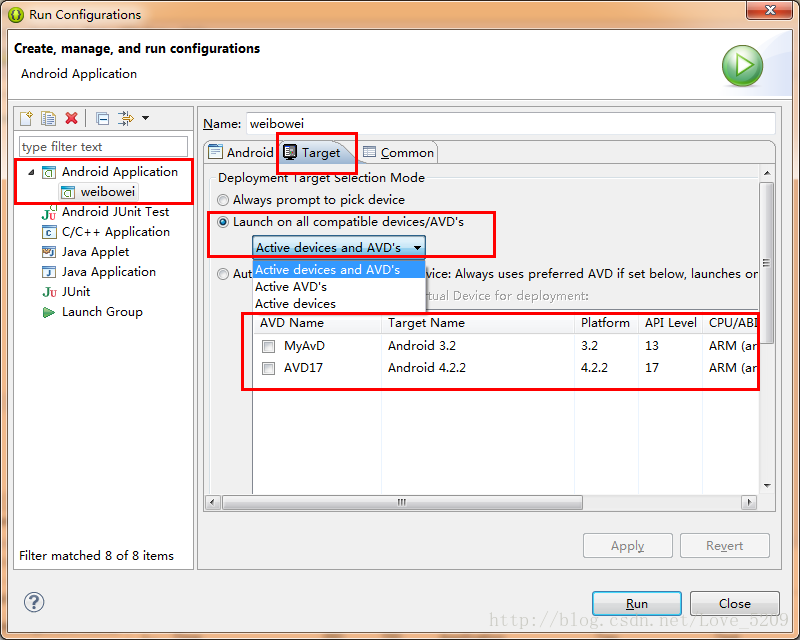The width and height of the screenshot is (800, 640).
Task: Click the Java Applet icon
Action: coord(49,252)
